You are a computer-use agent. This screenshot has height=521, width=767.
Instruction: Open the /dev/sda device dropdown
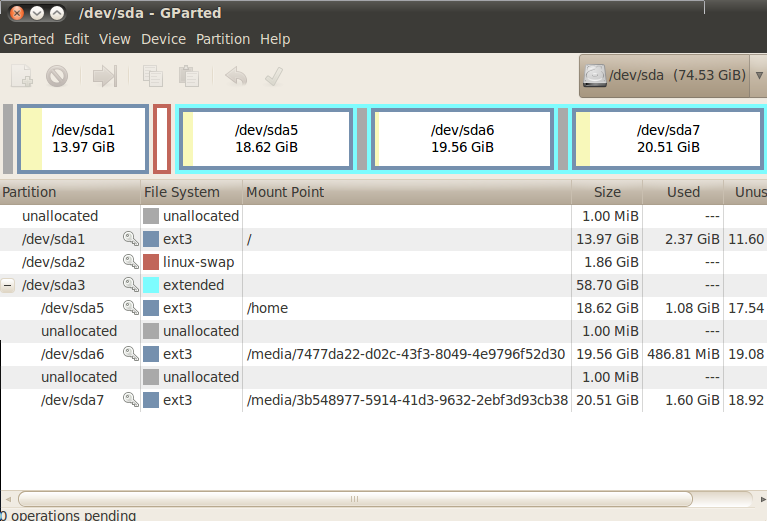pyautogui.click(x=759, y=76)
